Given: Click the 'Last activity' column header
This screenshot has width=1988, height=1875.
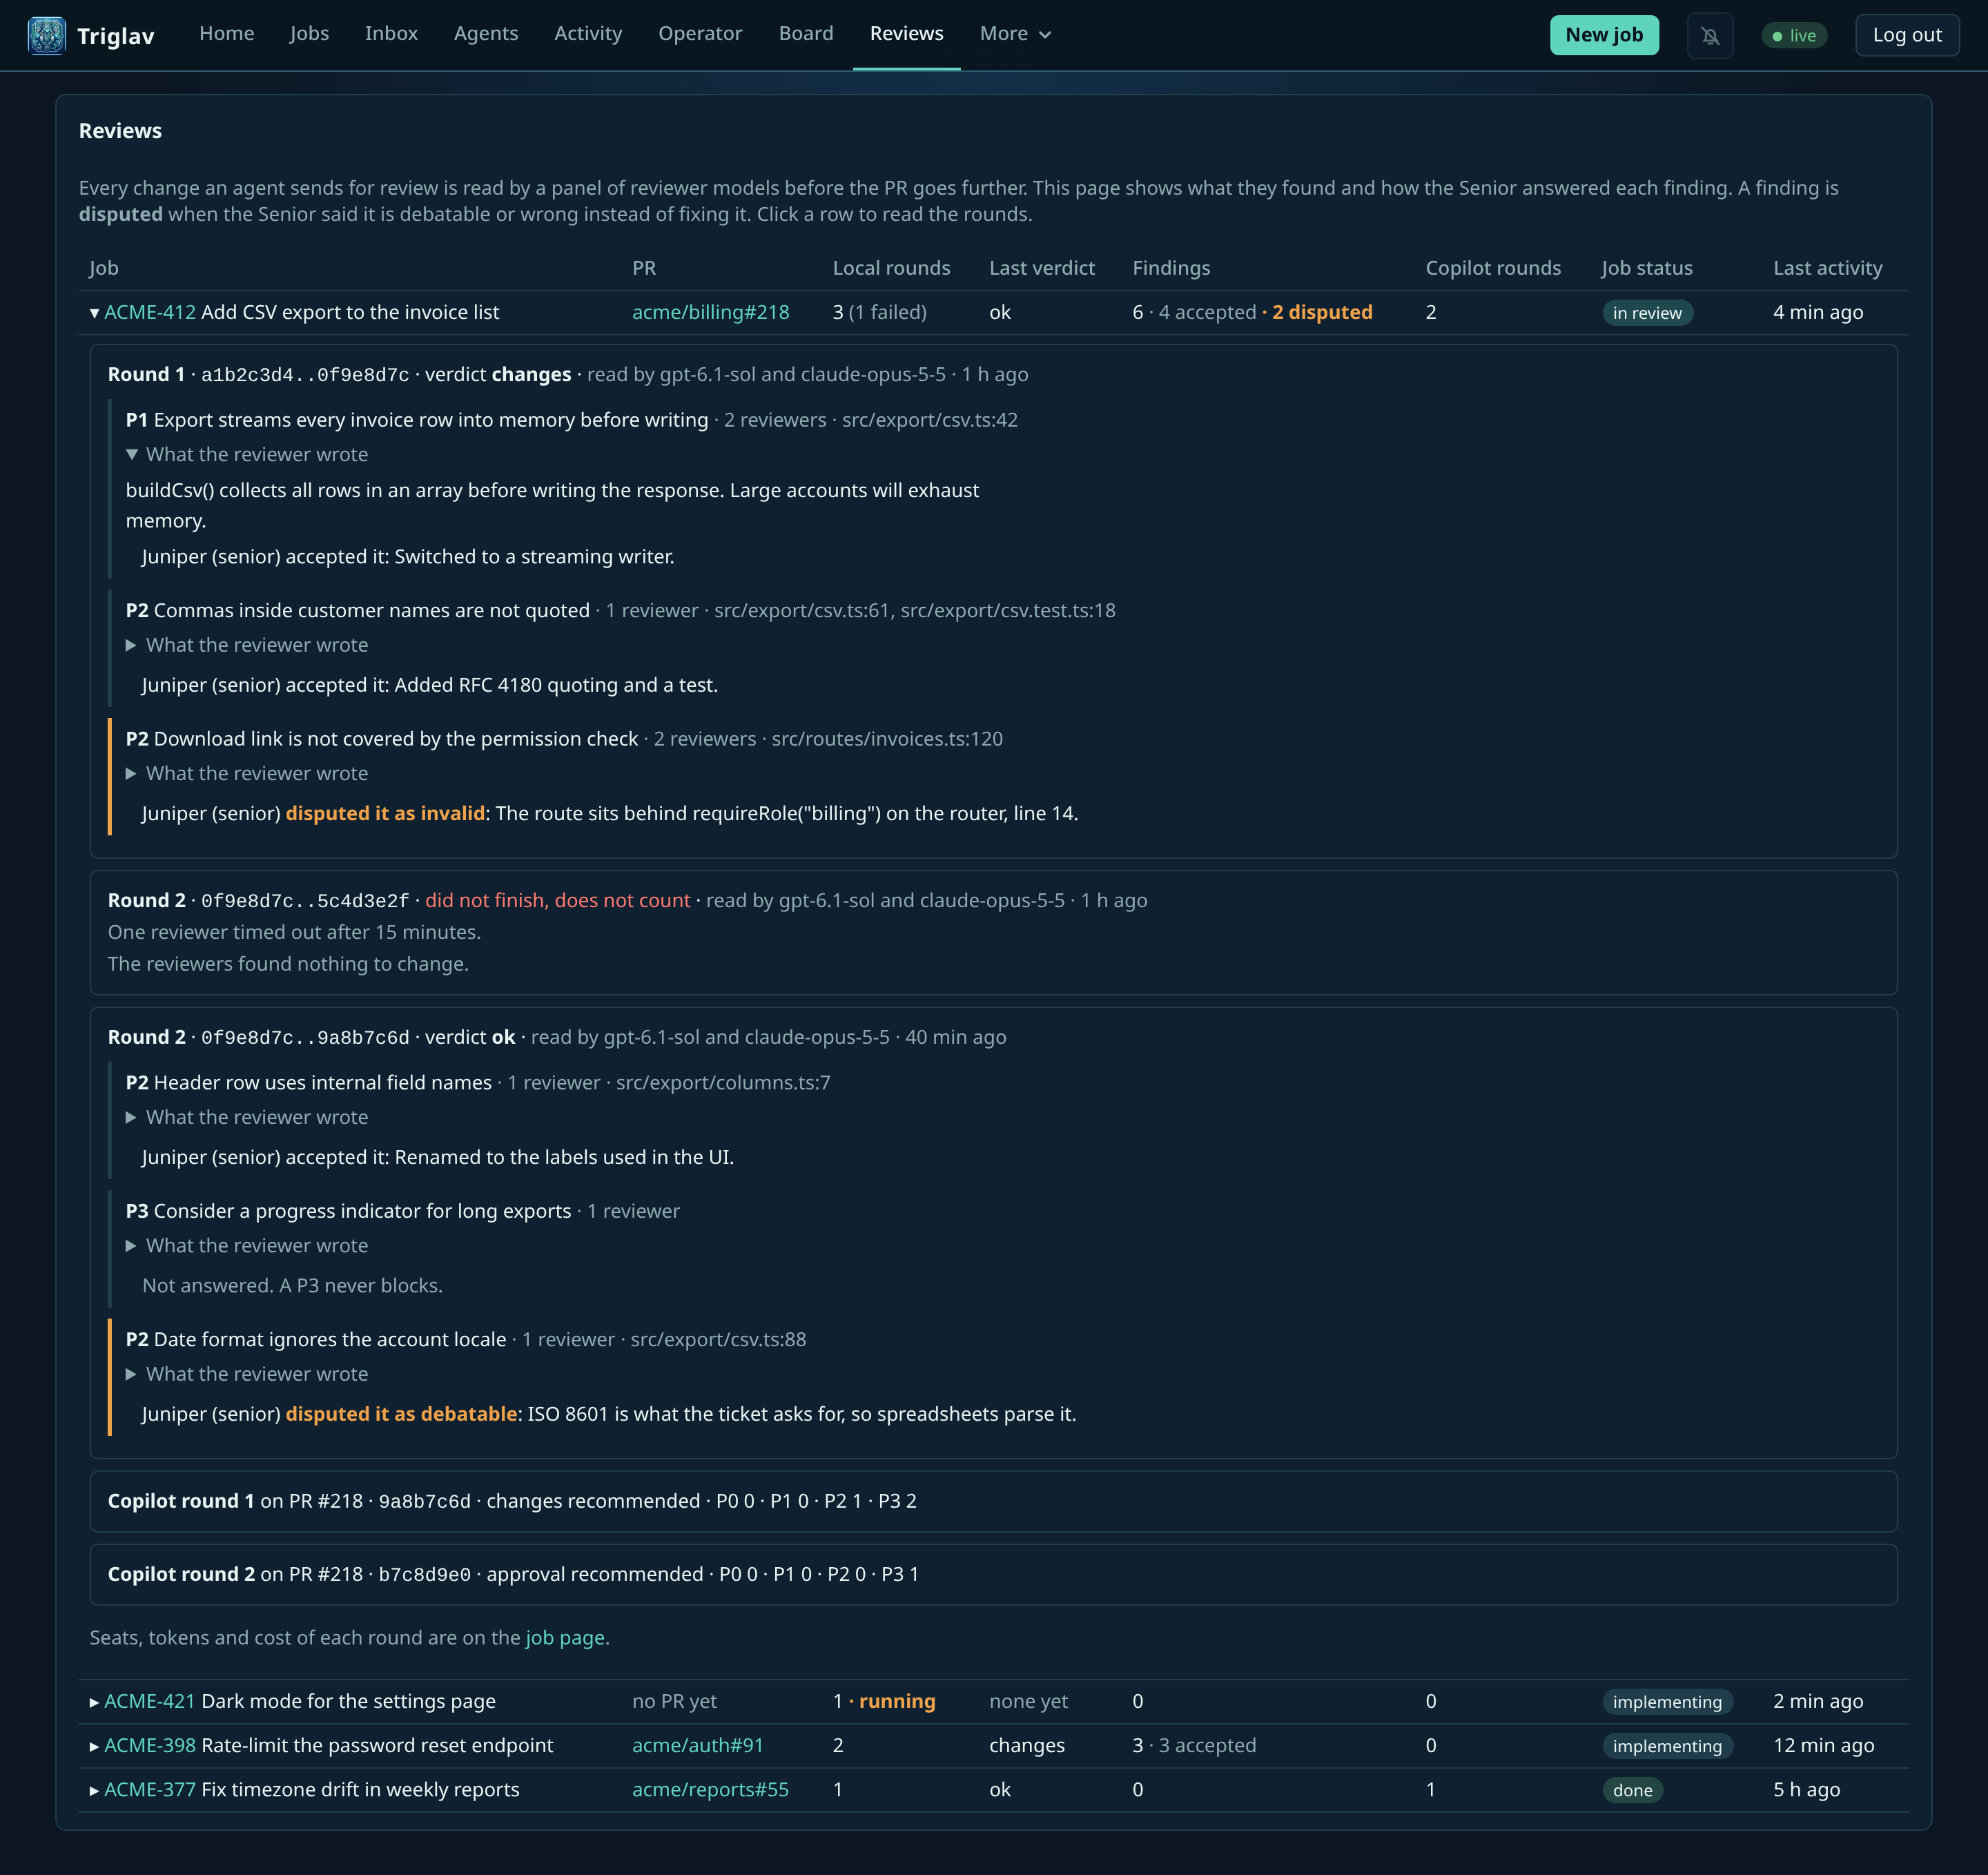Looking at the screenshot, I should click(x=1827, y=268).
